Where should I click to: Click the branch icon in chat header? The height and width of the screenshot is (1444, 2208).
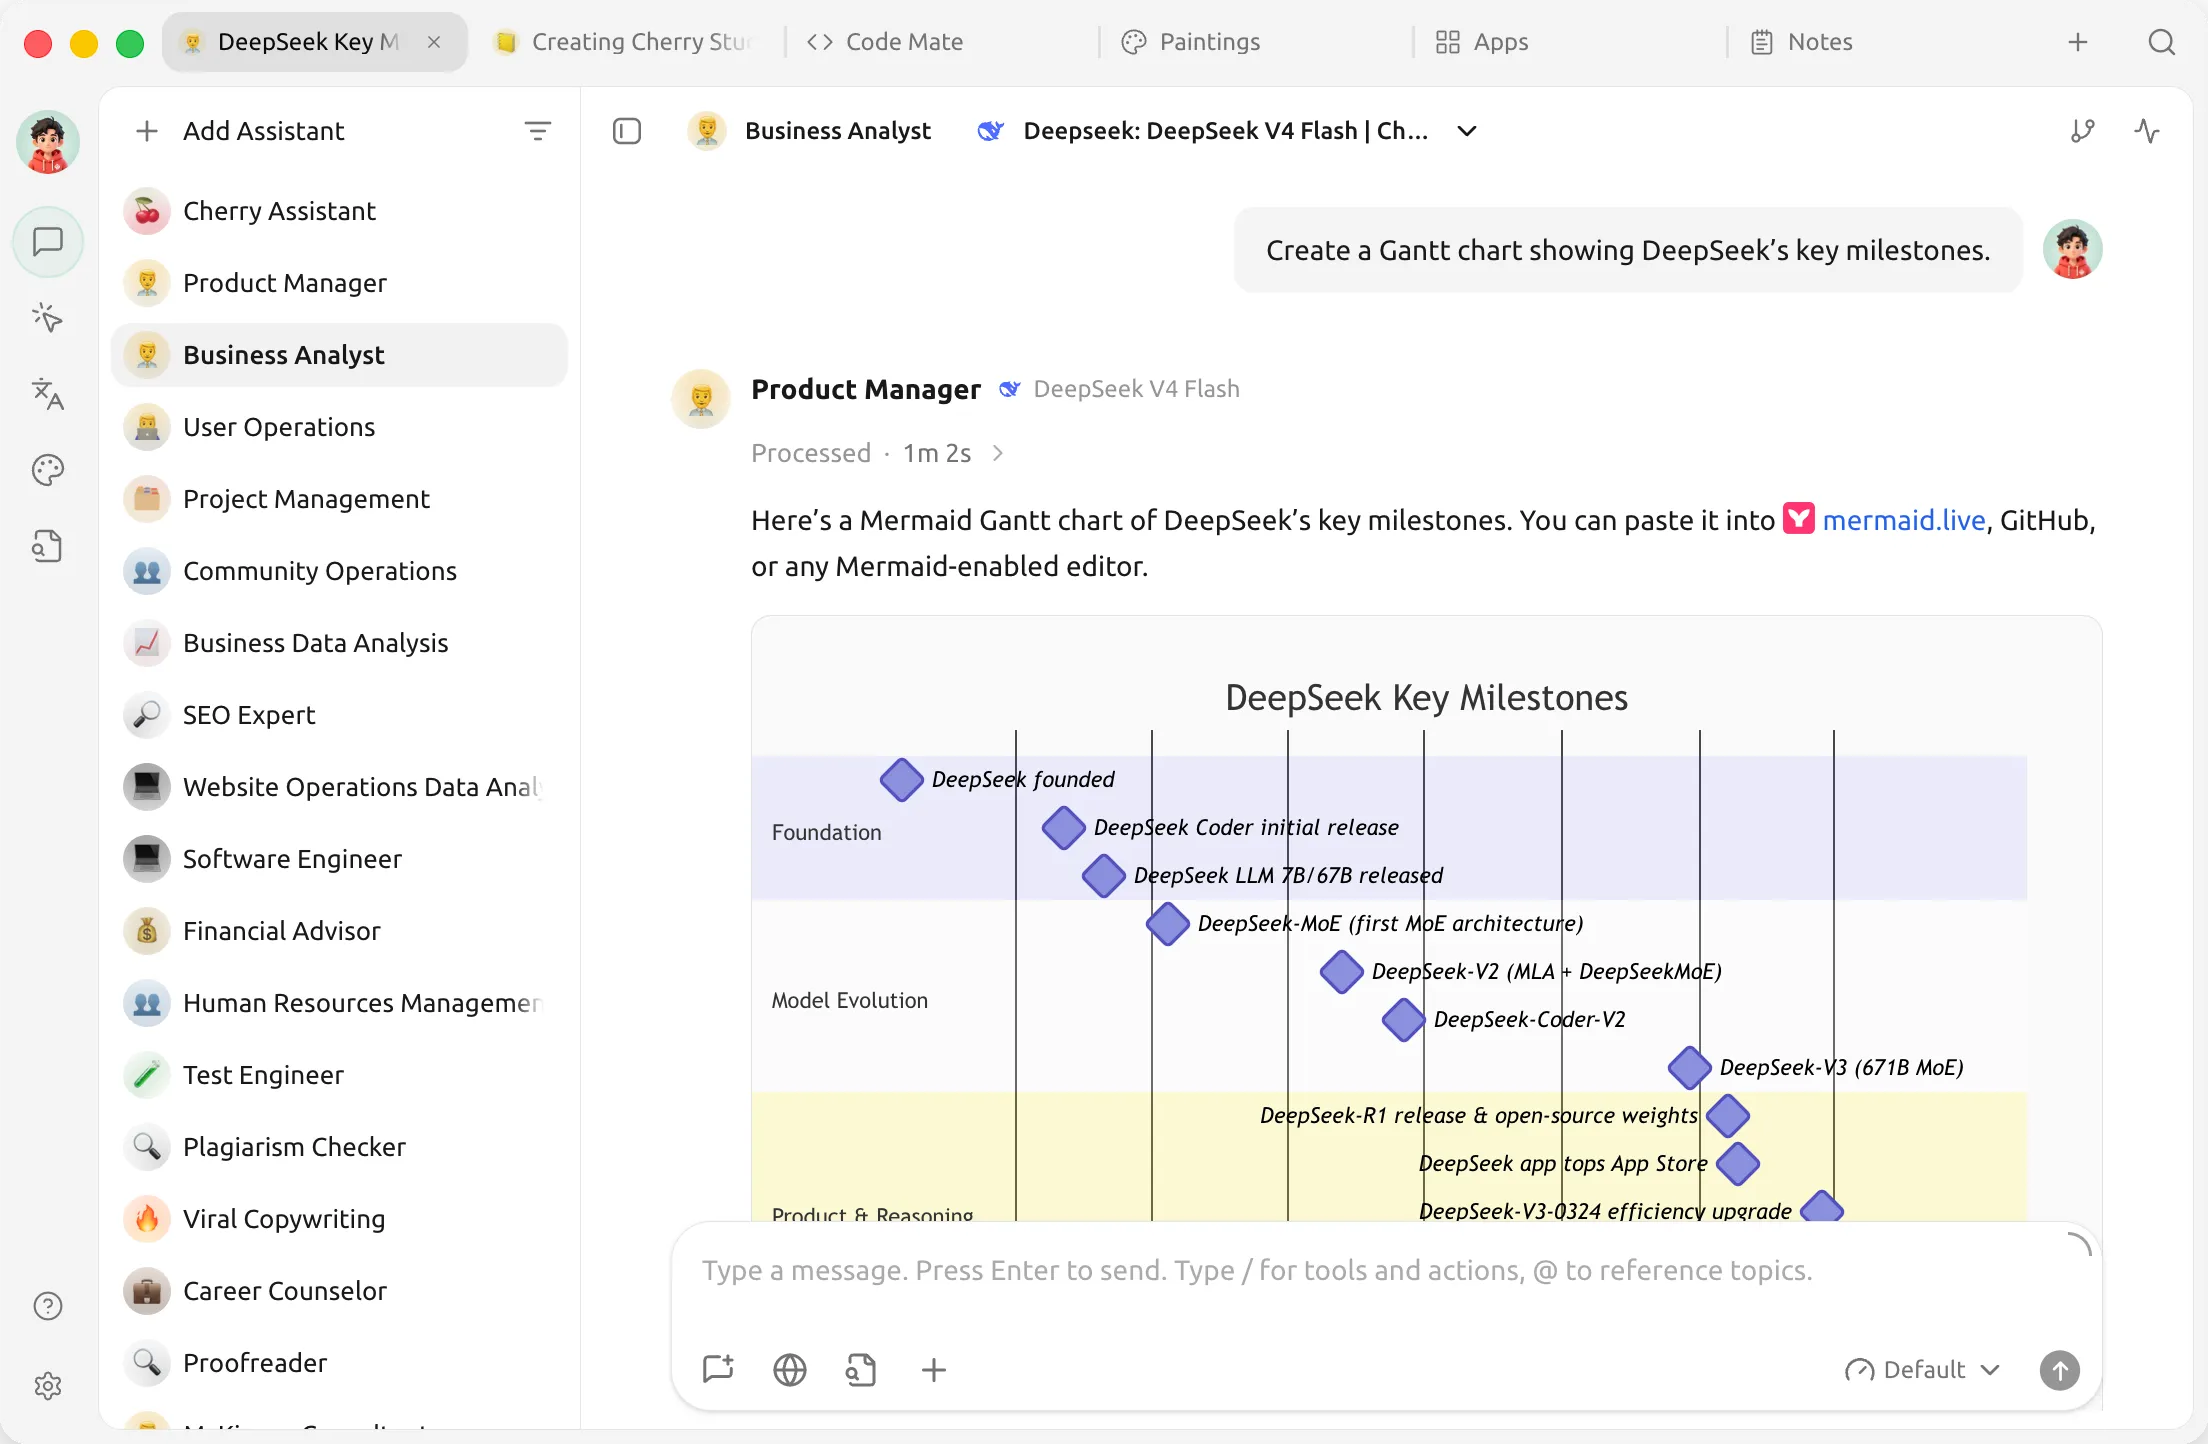pos(2083,131)
